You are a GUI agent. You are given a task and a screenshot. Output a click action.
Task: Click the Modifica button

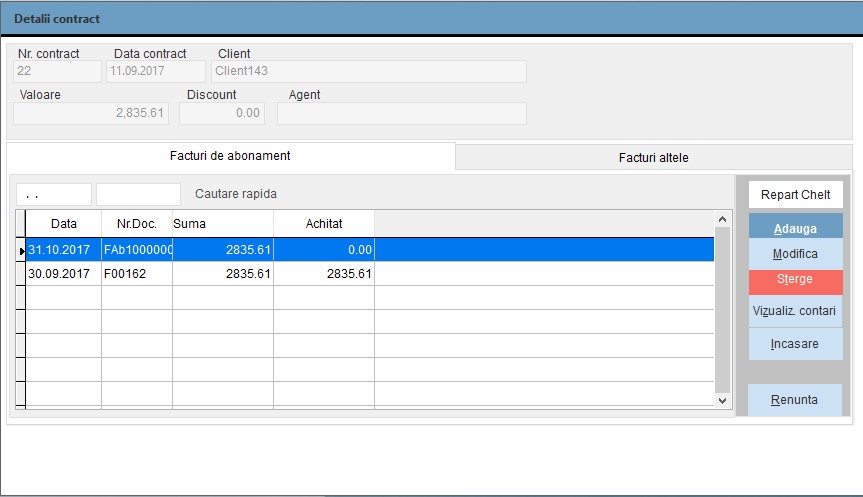(795, 254)
